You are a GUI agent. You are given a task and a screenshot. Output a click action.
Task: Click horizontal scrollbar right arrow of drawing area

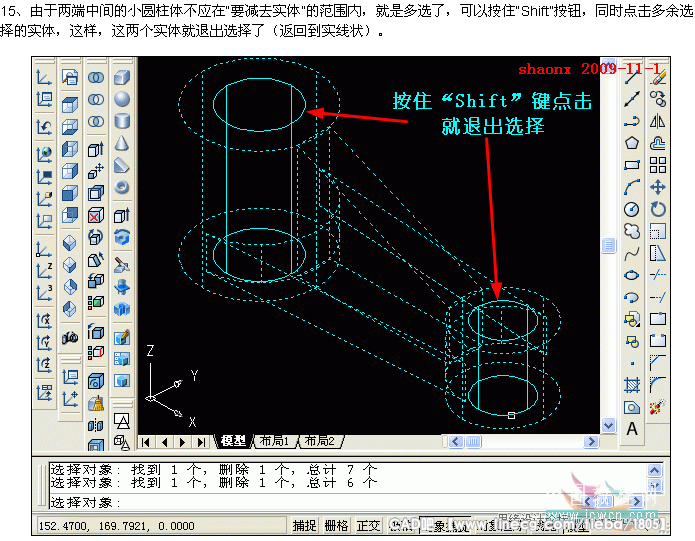pyautogui.click(x=591, y=442)
